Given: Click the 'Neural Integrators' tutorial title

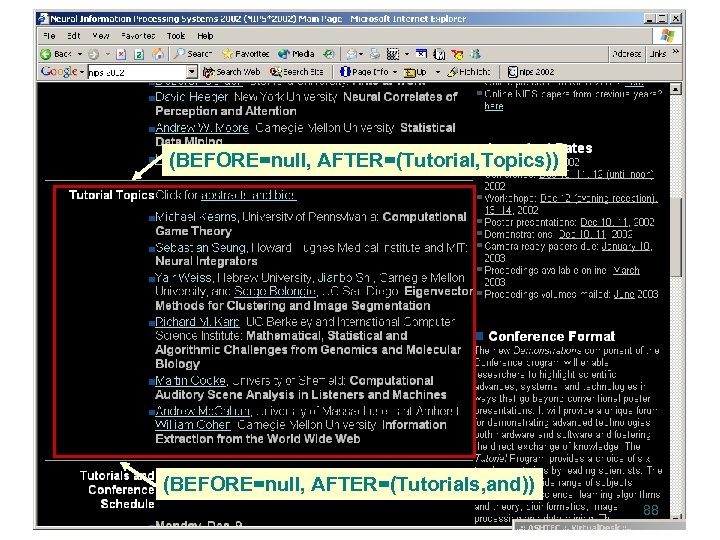Looking at the screenshot, I should [206, 261].
